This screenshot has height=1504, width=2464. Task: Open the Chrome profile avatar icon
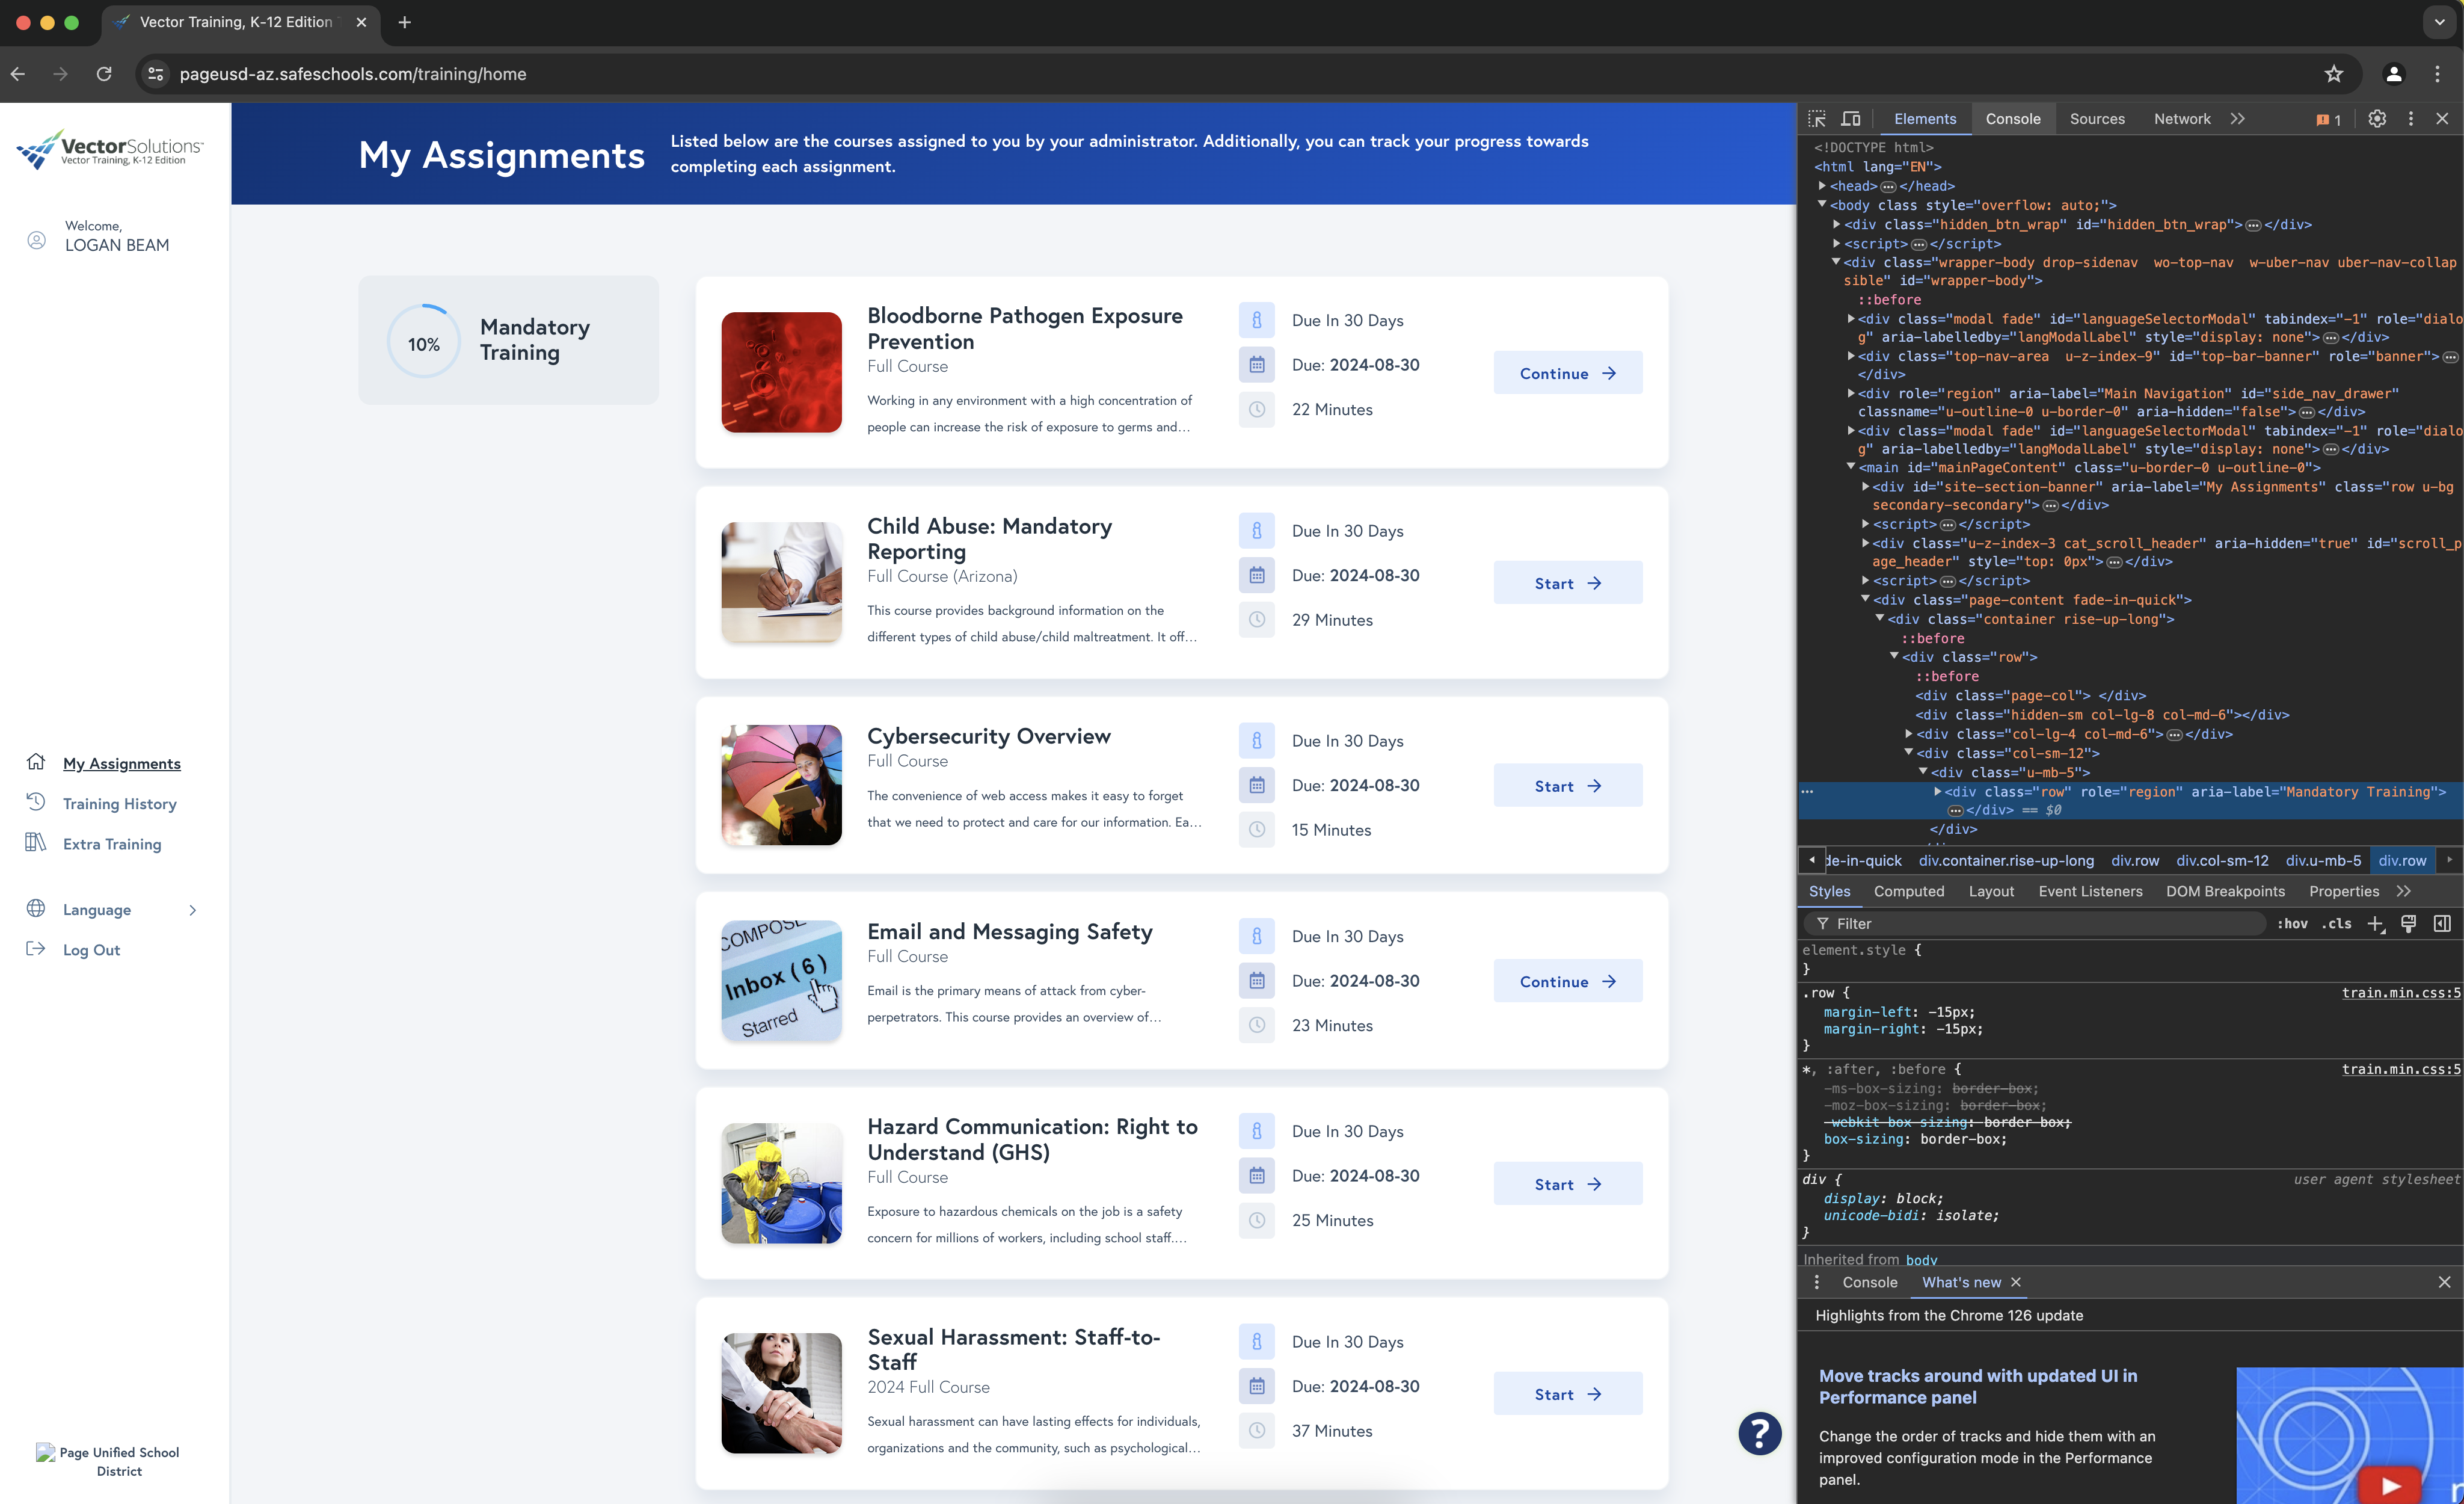(2394, 74)
